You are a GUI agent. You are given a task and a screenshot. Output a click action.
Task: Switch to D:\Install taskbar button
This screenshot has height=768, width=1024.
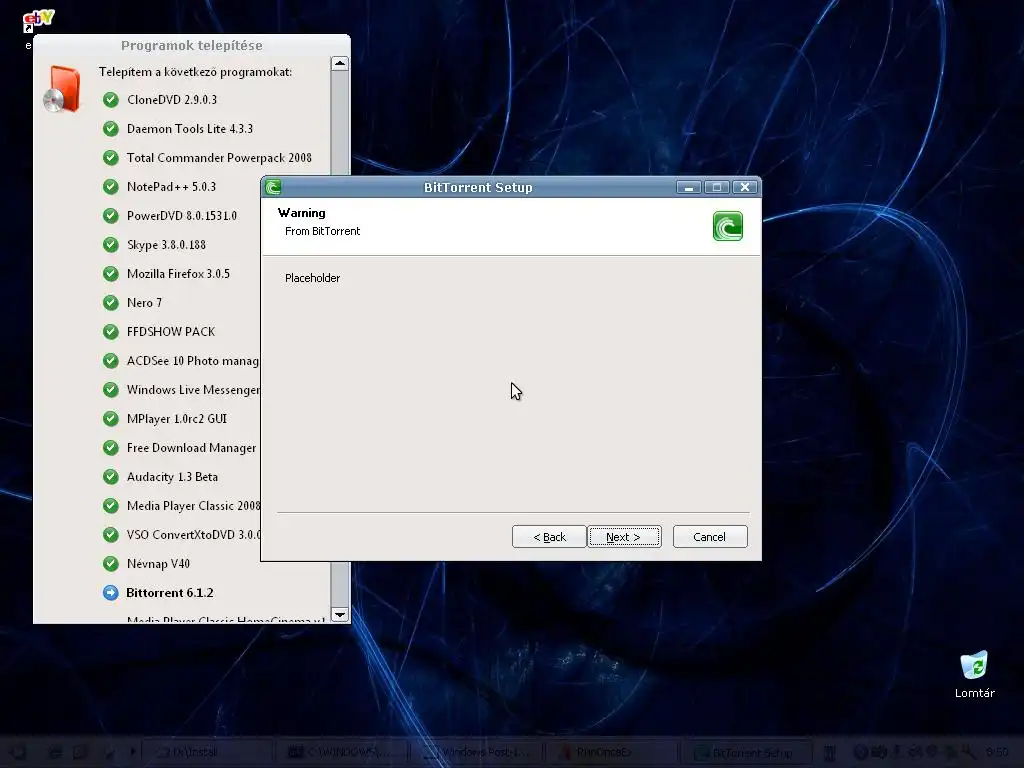coord(206,752)
